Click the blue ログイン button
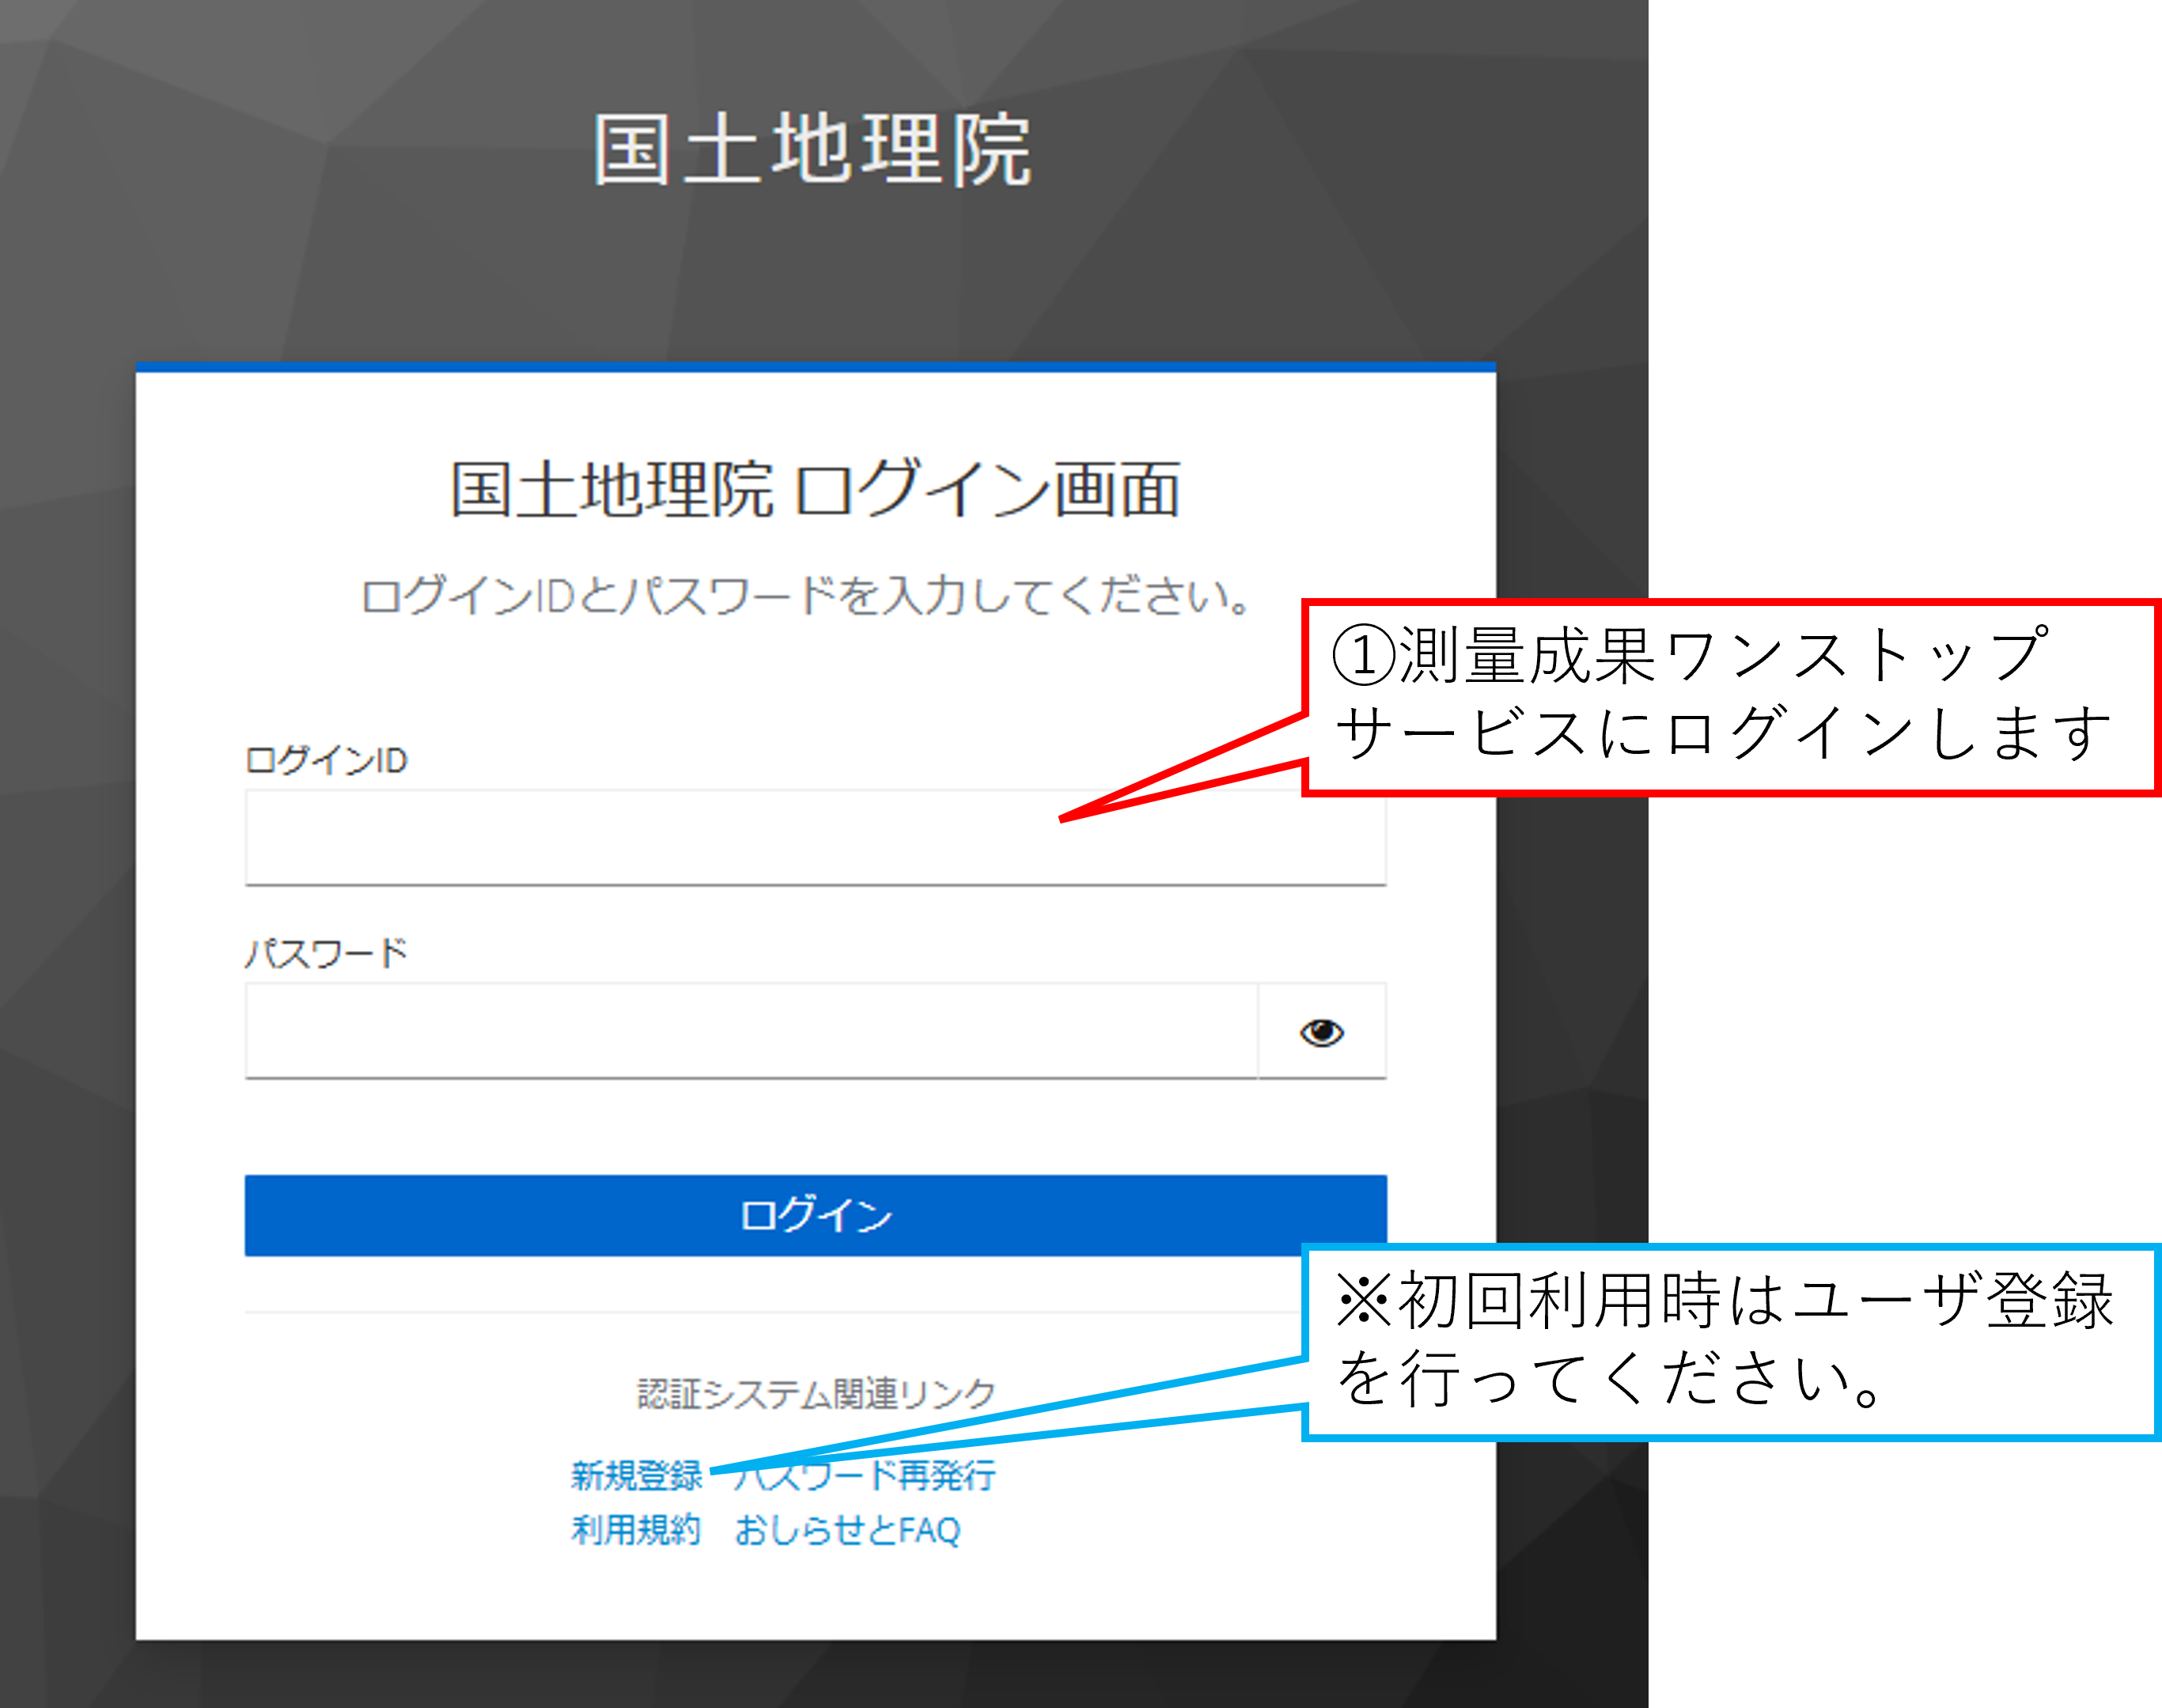2162x1708 pixels. point(815,1215)
